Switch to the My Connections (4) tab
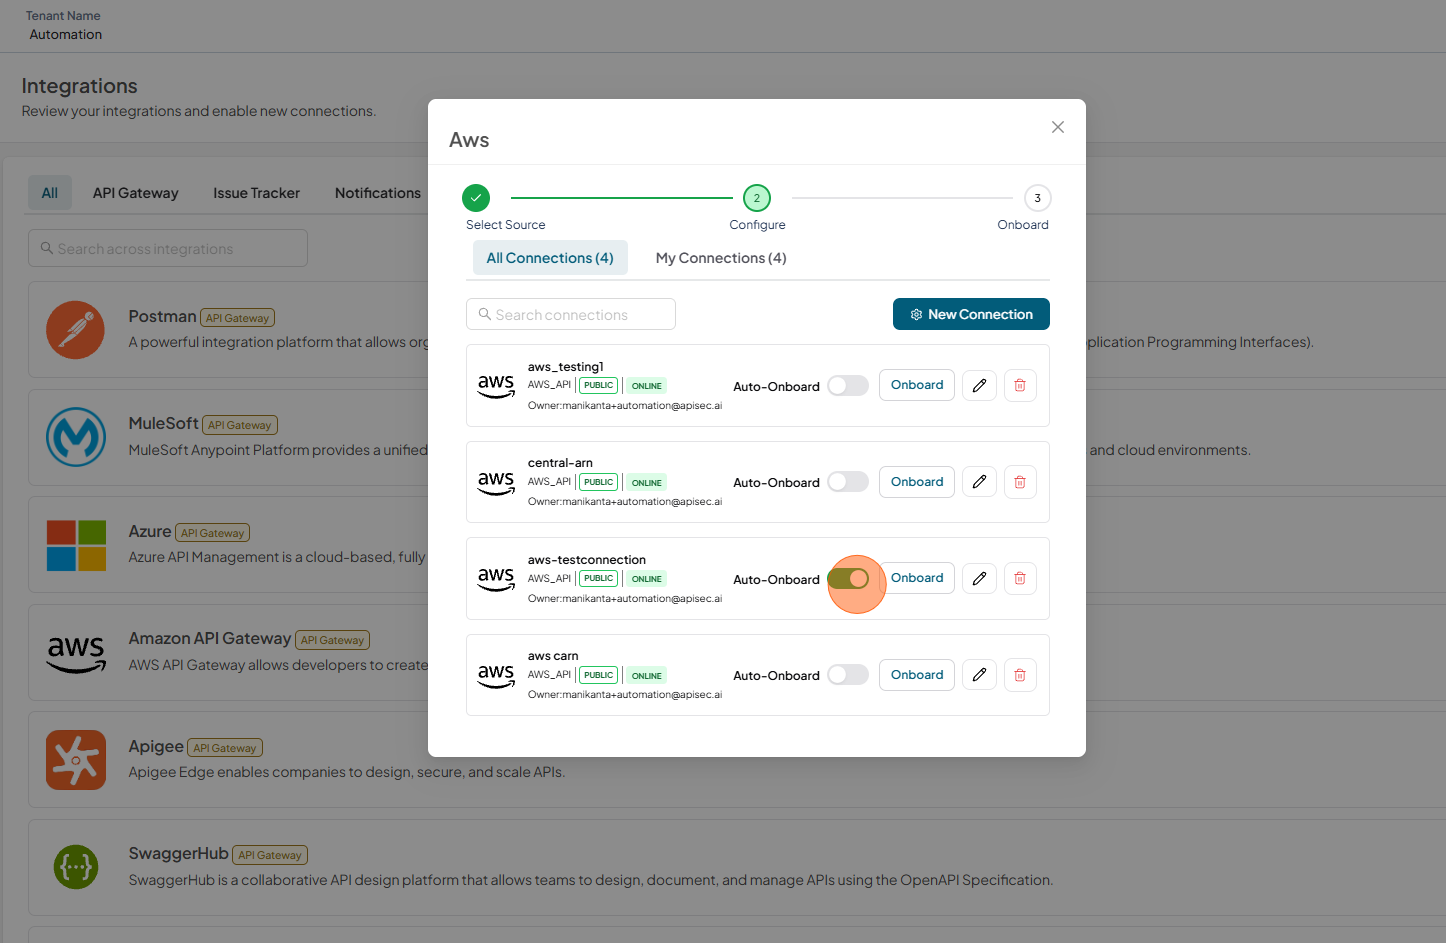Image resolution: width=1446 pixels, height=943 pixels. 721,258
